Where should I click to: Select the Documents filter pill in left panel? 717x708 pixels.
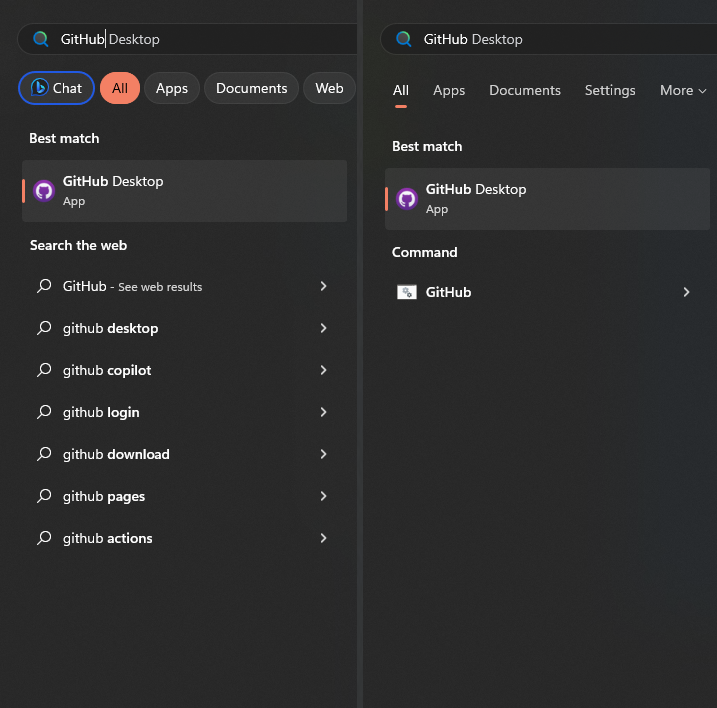click(x=251, y=88)
